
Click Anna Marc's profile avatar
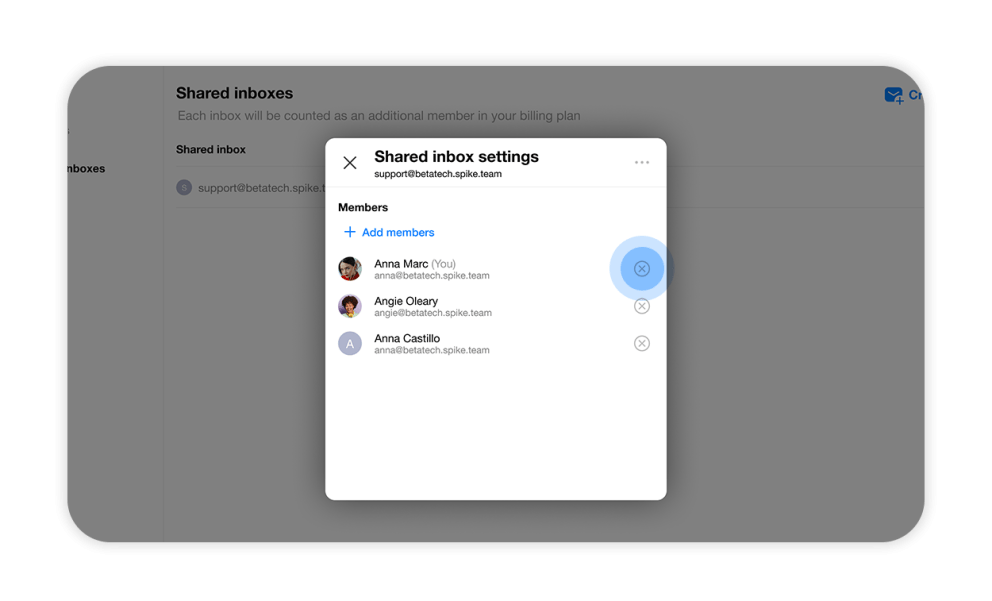coord(351,268)
